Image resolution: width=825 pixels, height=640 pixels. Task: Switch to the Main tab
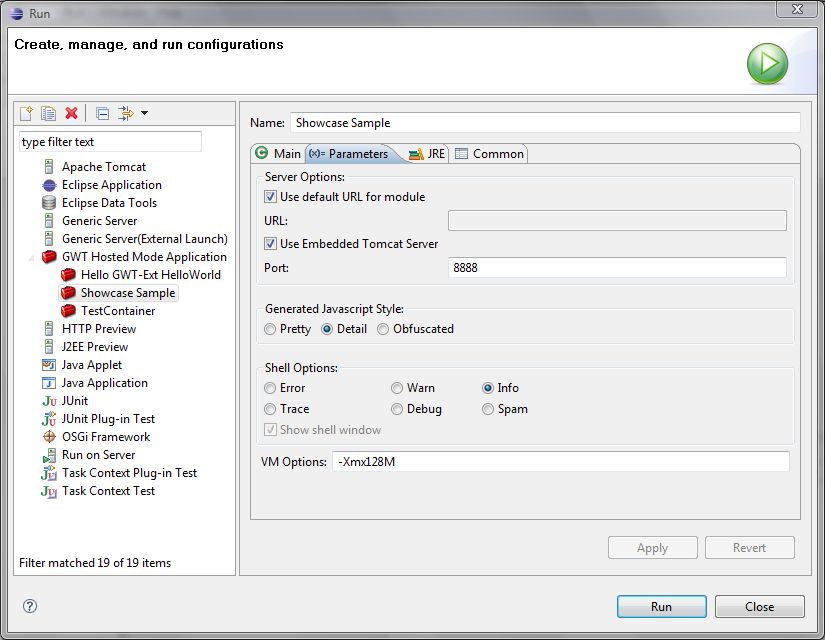(278, 154)
